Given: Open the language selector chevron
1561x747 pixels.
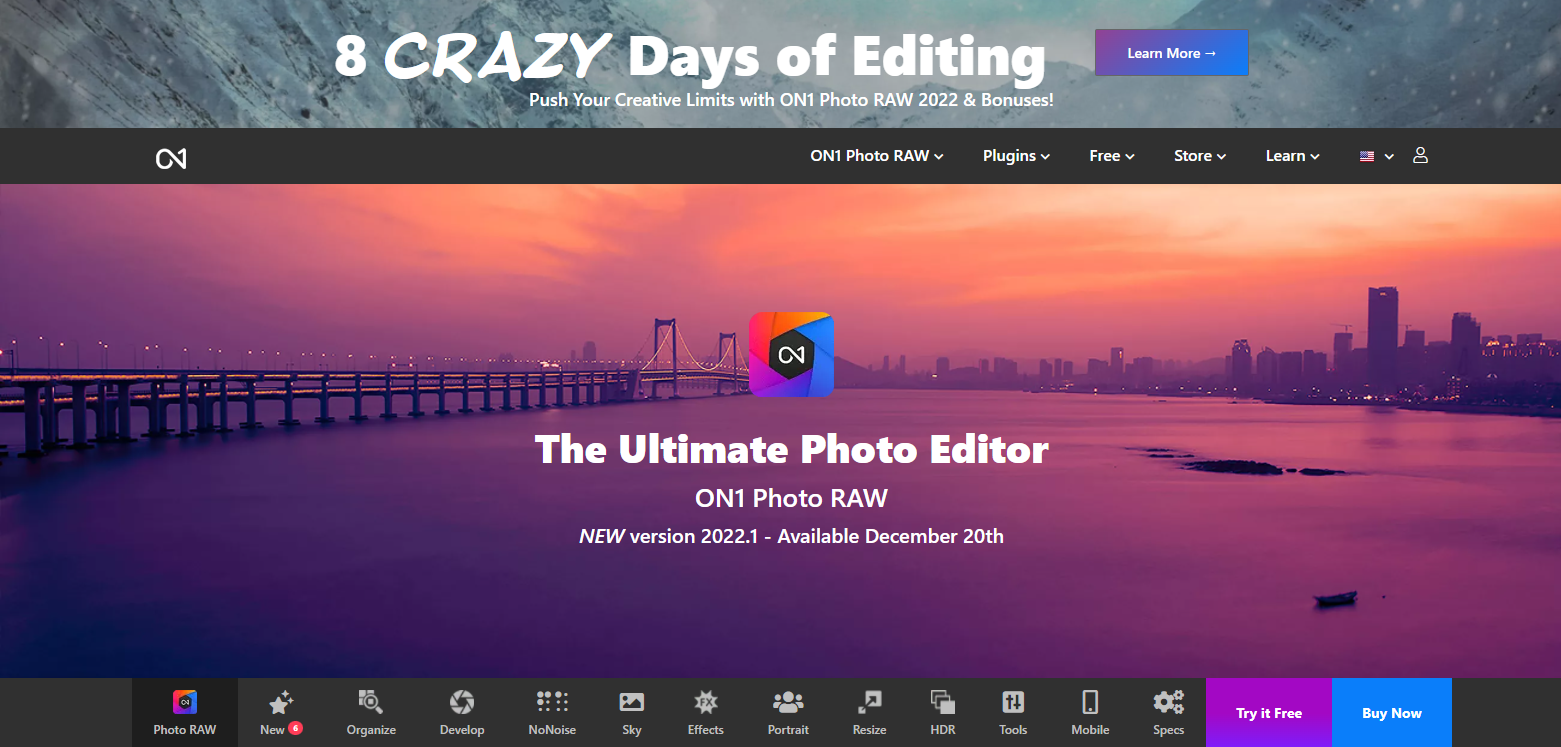Looking at the screenshot, I should click(1389, 157).
